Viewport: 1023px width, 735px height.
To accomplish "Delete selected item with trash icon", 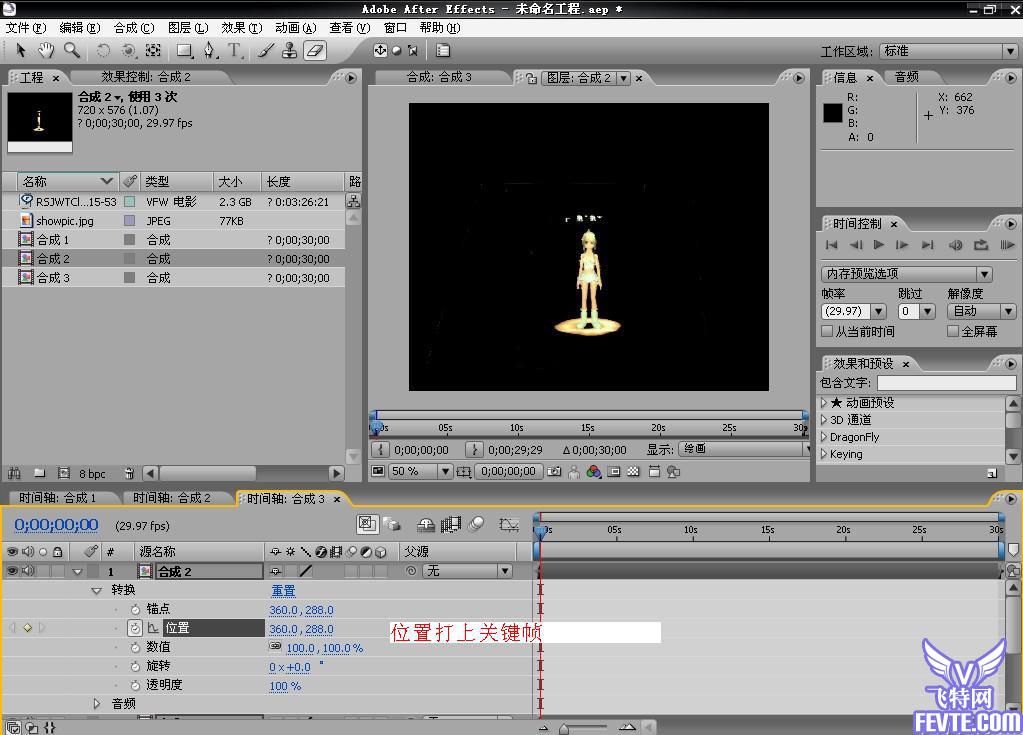I will tap(129, 473).
